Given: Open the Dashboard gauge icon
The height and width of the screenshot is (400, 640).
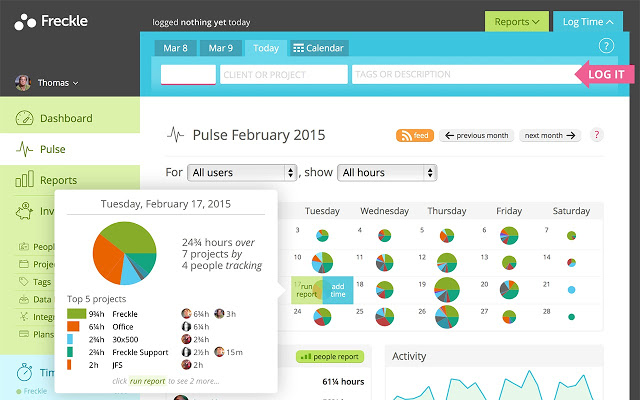Looking at the screenshot, I should tap(25, 118).
